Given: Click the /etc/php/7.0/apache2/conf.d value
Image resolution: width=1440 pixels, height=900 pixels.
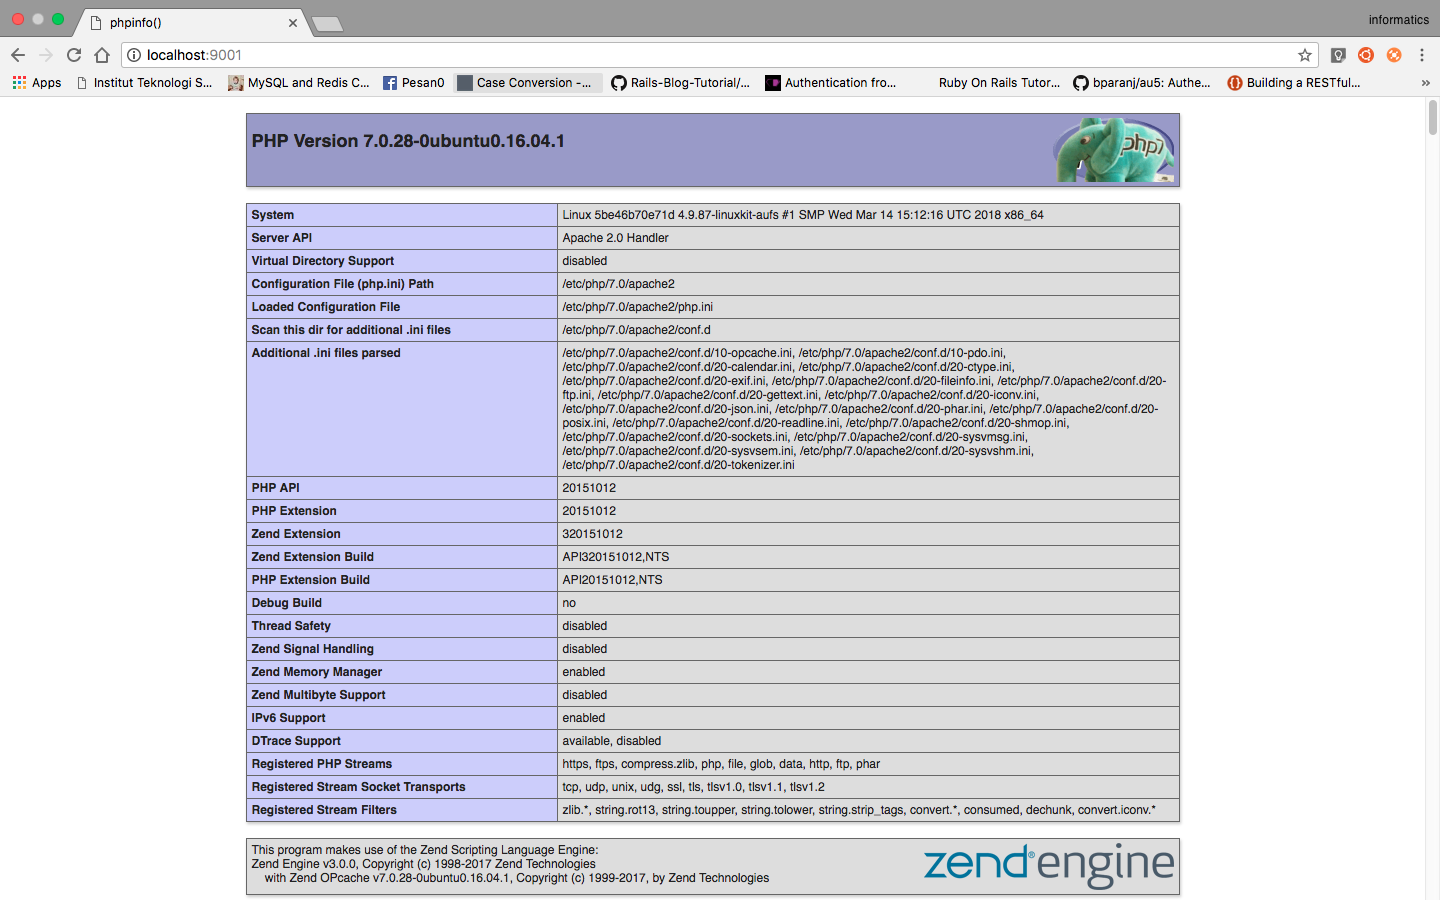Looking at the screenshot, I should [637, 330].
